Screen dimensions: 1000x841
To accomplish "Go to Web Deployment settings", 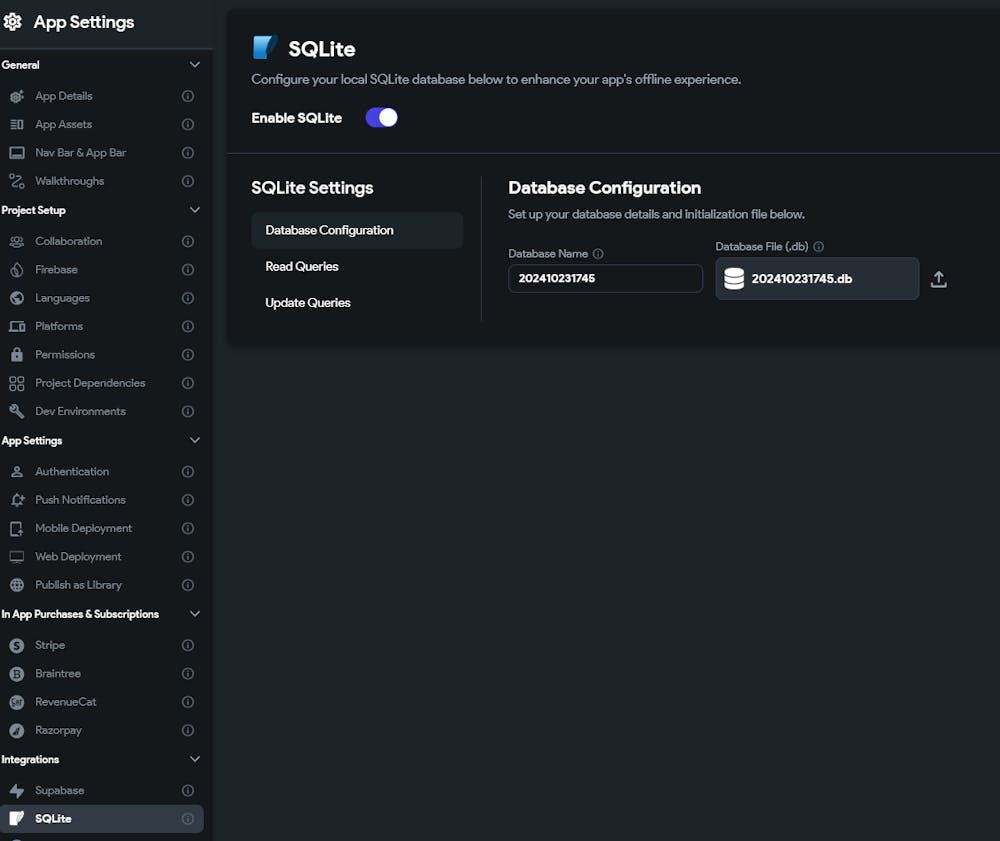I will (x=78, y=557).
